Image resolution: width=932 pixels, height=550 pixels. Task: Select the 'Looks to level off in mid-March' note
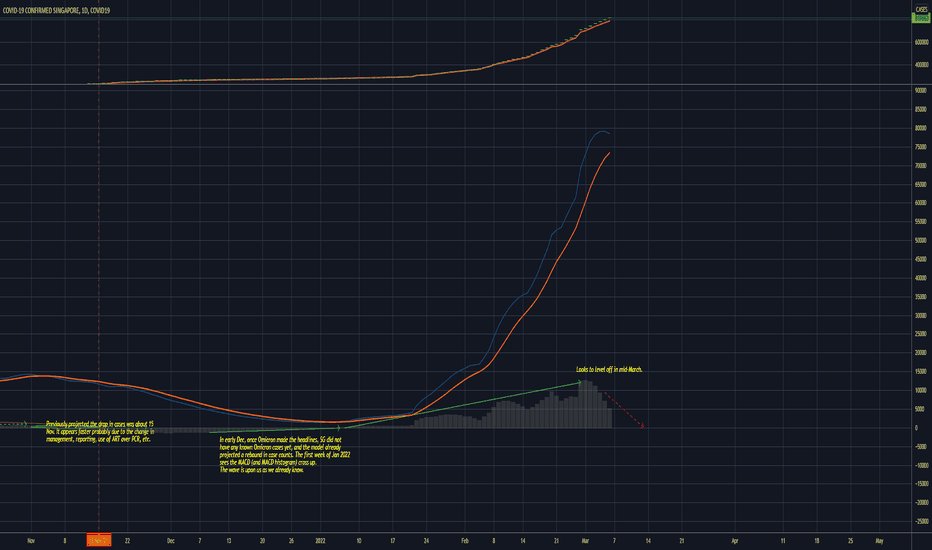[609, 370]
